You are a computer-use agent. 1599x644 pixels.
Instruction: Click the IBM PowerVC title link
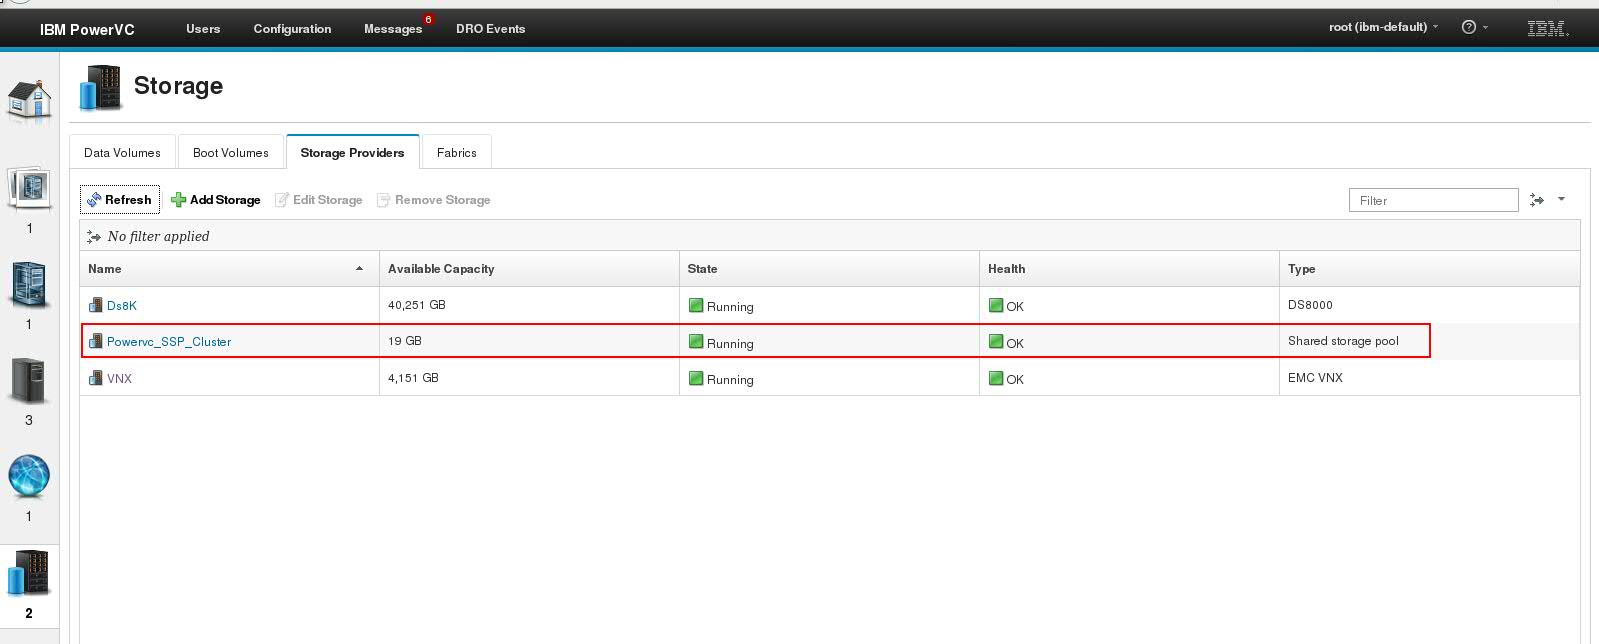[x=87, y=29]
